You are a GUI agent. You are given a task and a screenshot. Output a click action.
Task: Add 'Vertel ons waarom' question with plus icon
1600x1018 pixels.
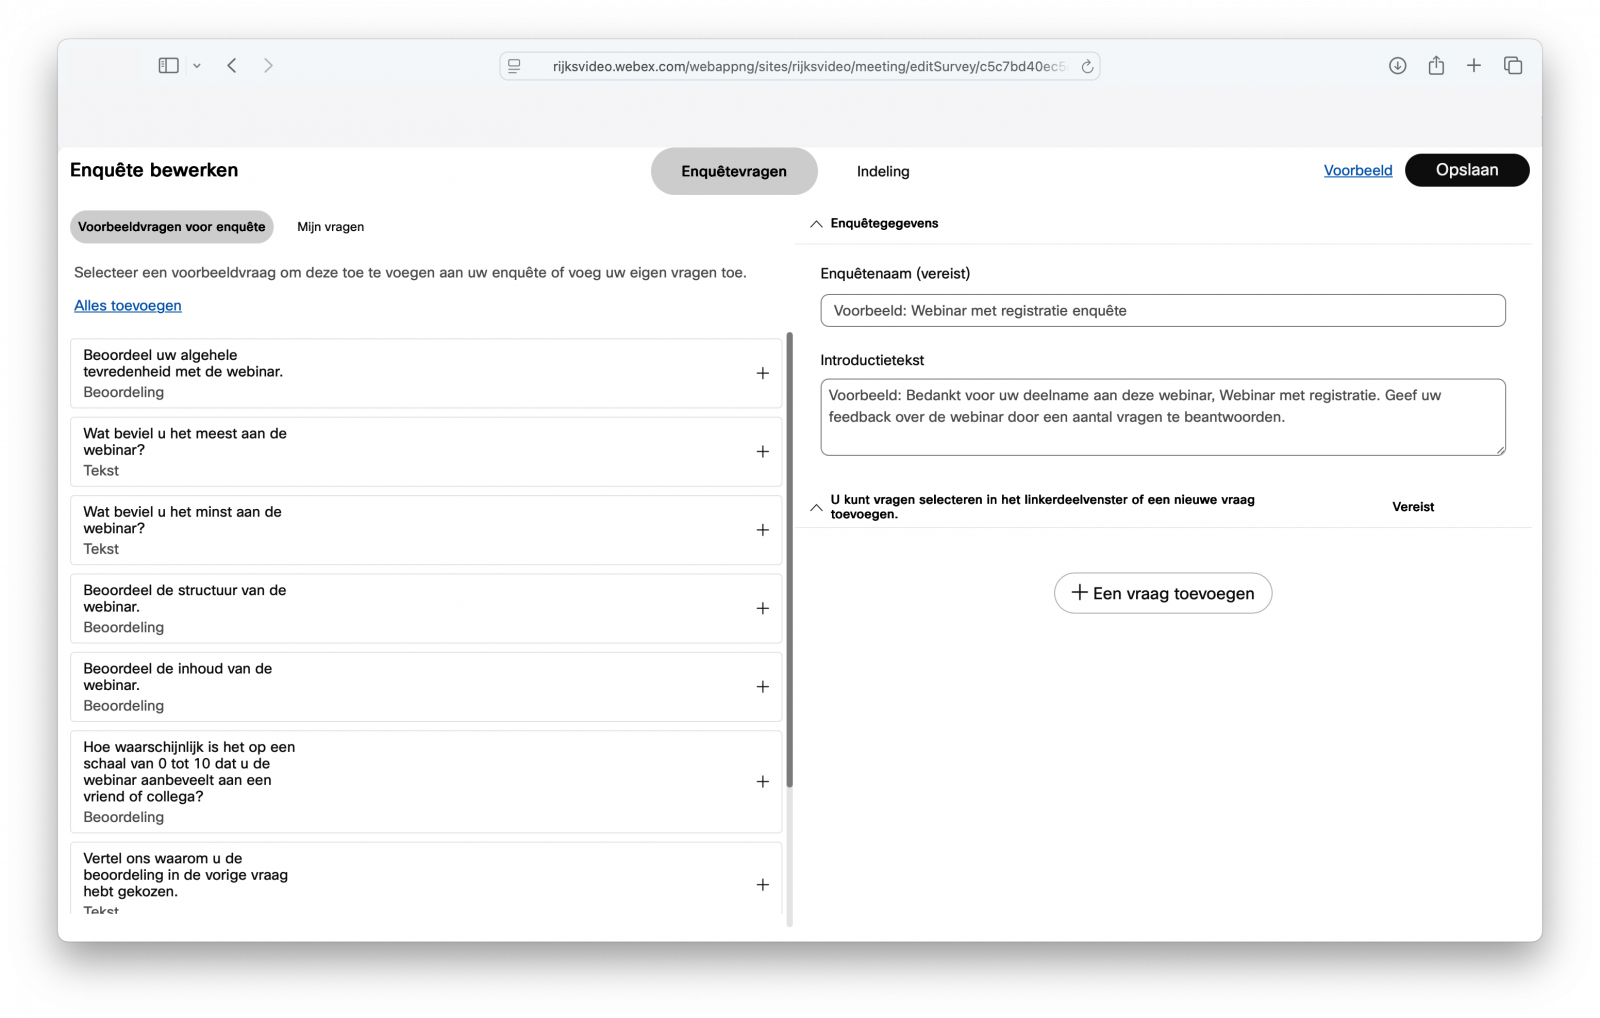coord(763,884)
